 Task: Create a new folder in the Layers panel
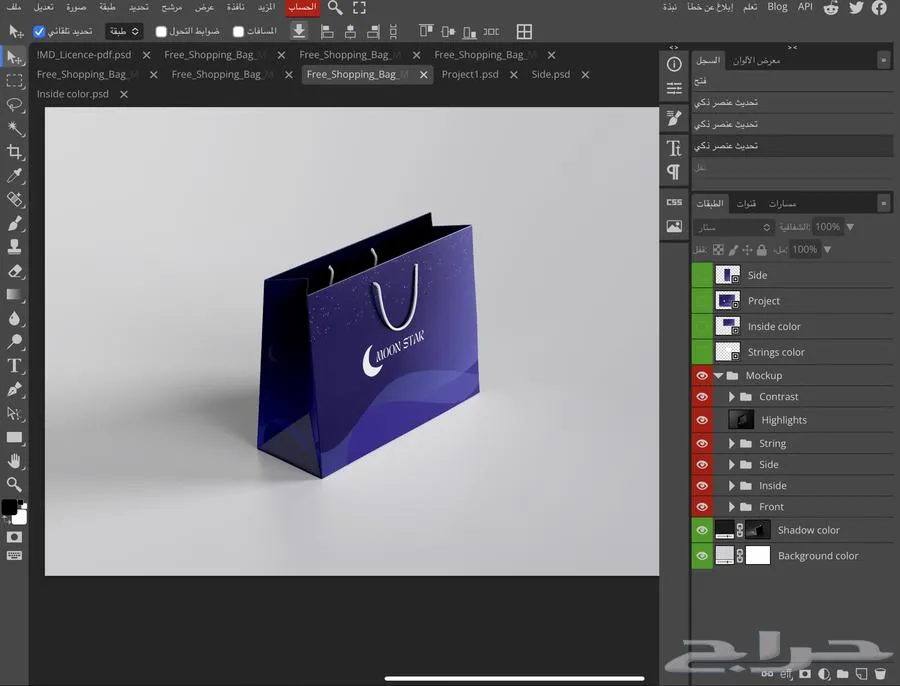click(843, 673)
